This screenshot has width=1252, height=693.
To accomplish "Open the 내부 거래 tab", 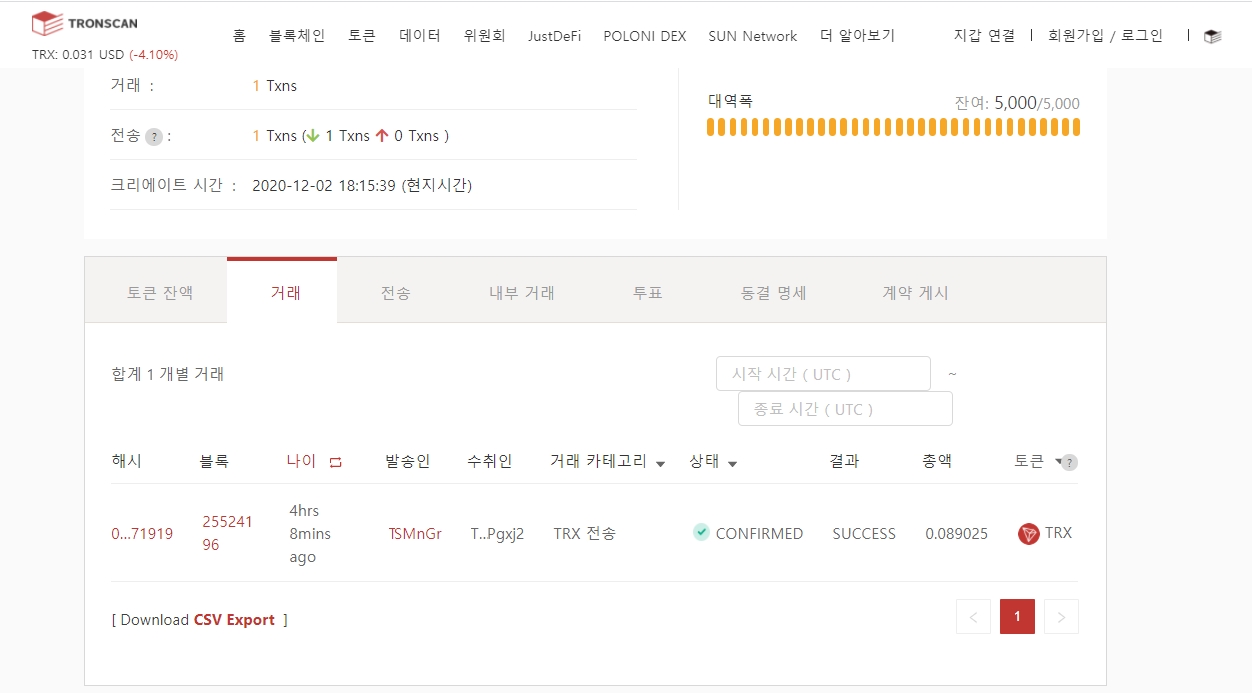I will (x=521, y=293).
